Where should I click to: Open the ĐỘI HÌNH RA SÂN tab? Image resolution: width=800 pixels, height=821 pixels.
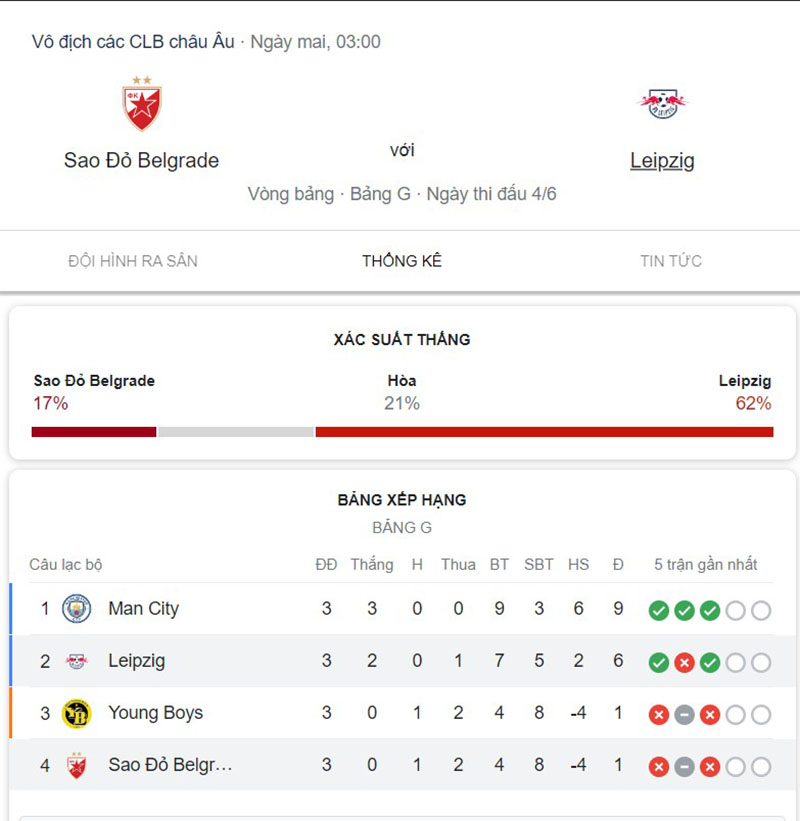tap(133, 261)
